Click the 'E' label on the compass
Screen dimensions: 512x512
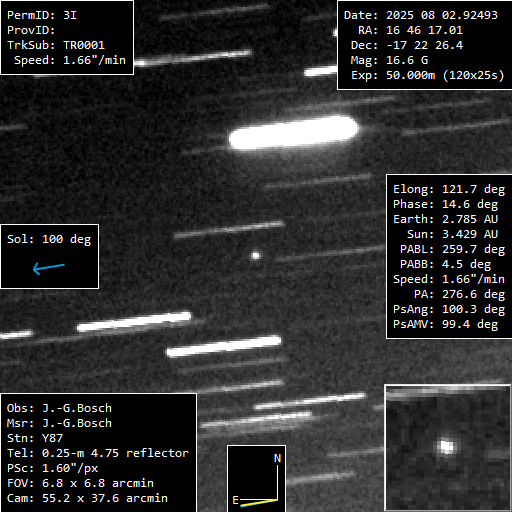[x=235, y=500]
